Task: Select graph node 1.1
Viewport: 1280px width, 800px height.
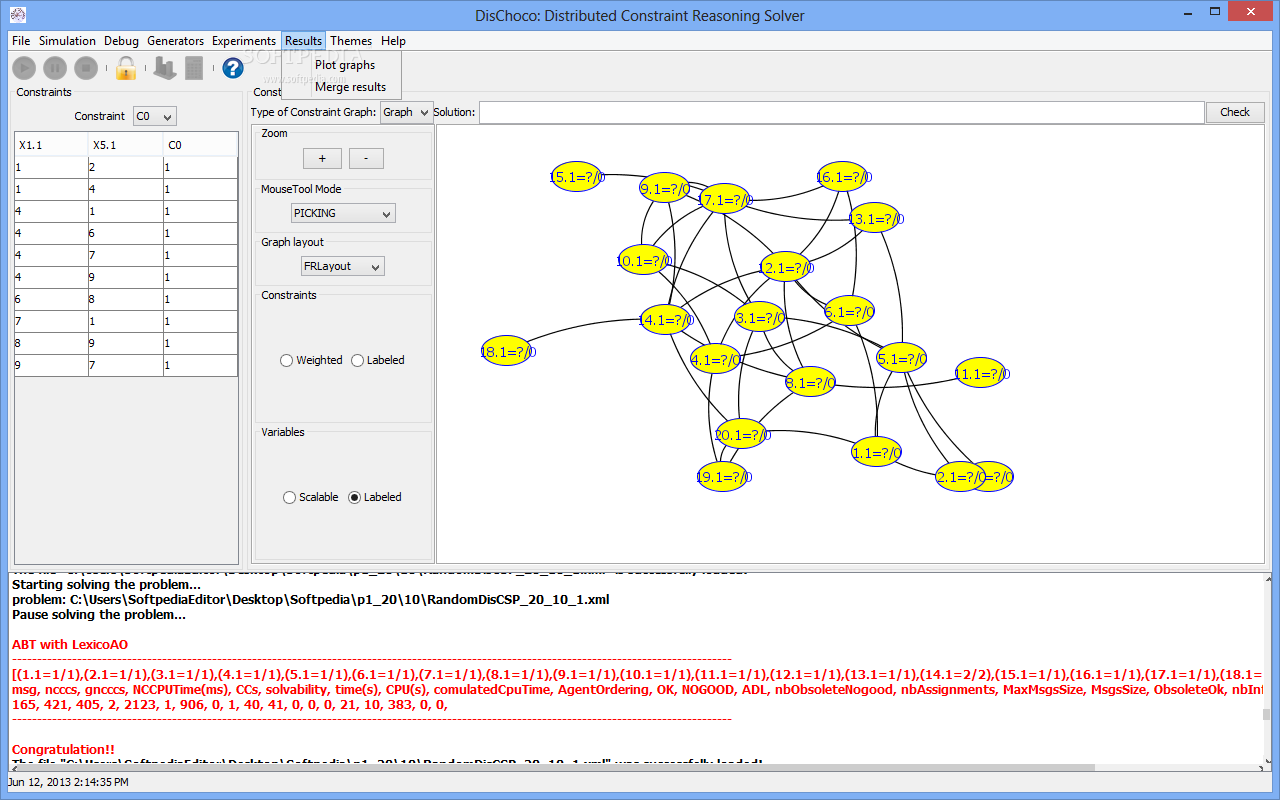Action: point(877,452)
